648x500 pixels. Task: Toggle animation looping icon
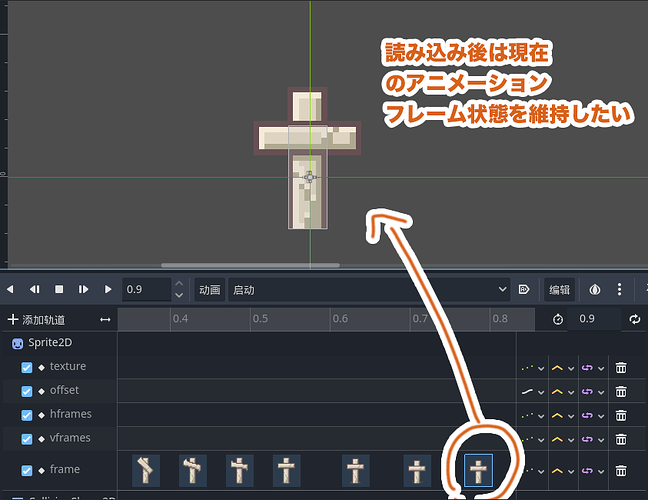634,319
